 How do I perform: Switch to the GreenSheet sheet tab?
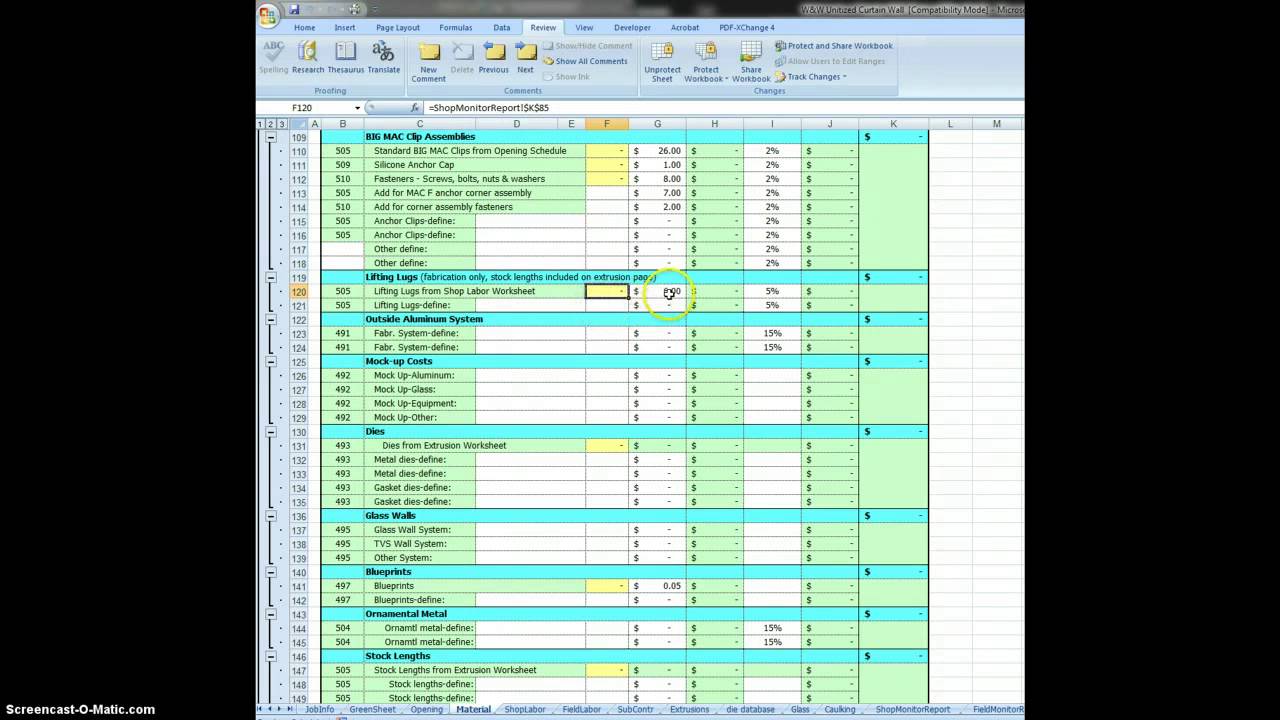click(x=372, y=709)
